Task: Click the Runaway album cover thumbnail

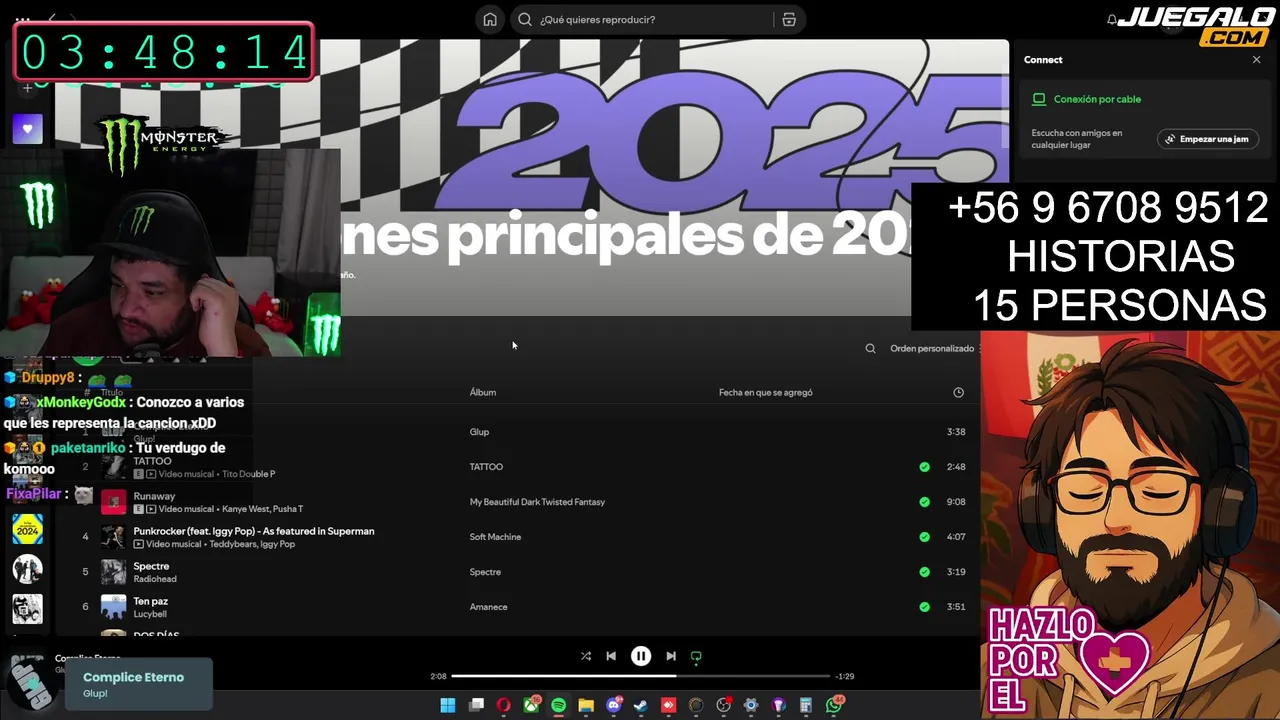Action: pyautogui.click(x=114, y=502)
